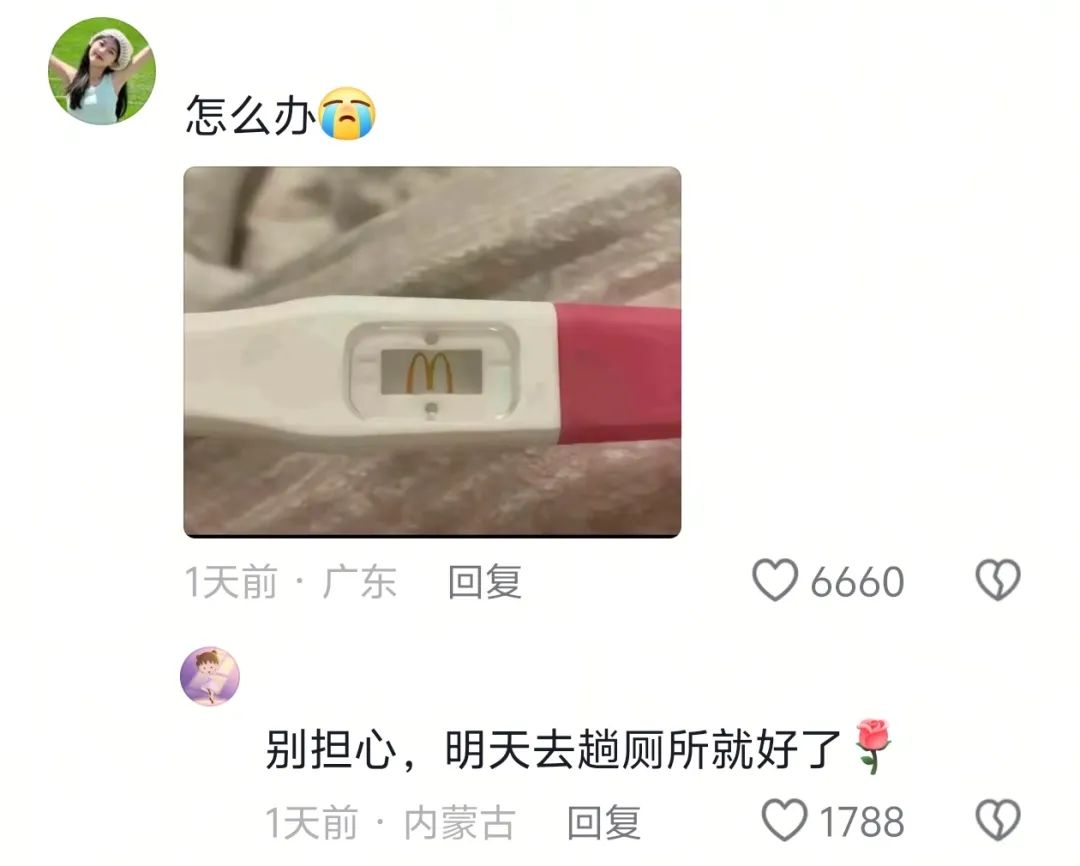This screenshot has width=1080, height=866.
Task: Like the top comment with 6660 likes
Action: coord(775,579)
